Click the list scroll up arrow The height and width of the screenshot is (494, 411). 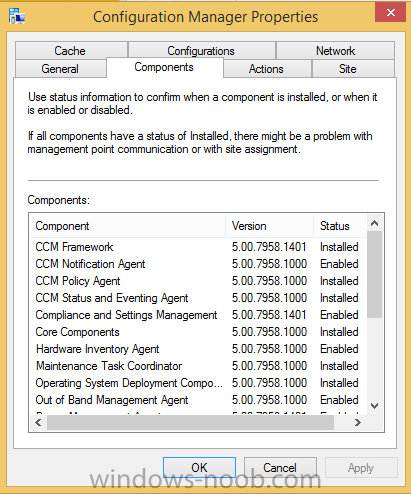click(375, 223)
